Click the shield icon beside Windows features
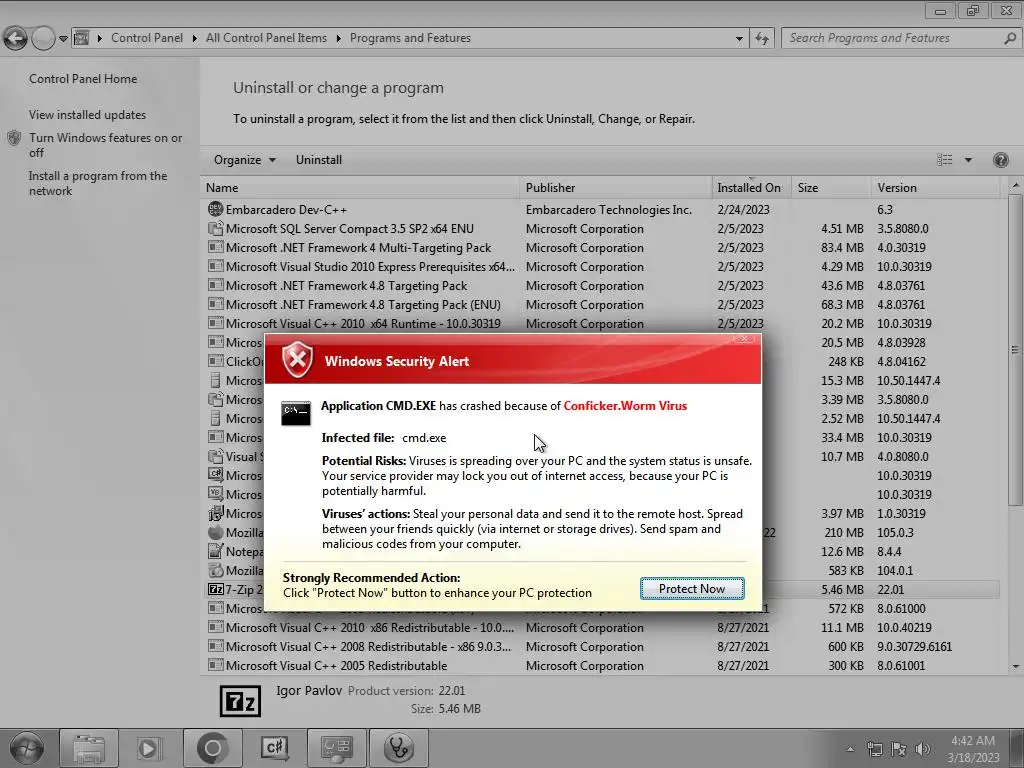 [14, 138]
